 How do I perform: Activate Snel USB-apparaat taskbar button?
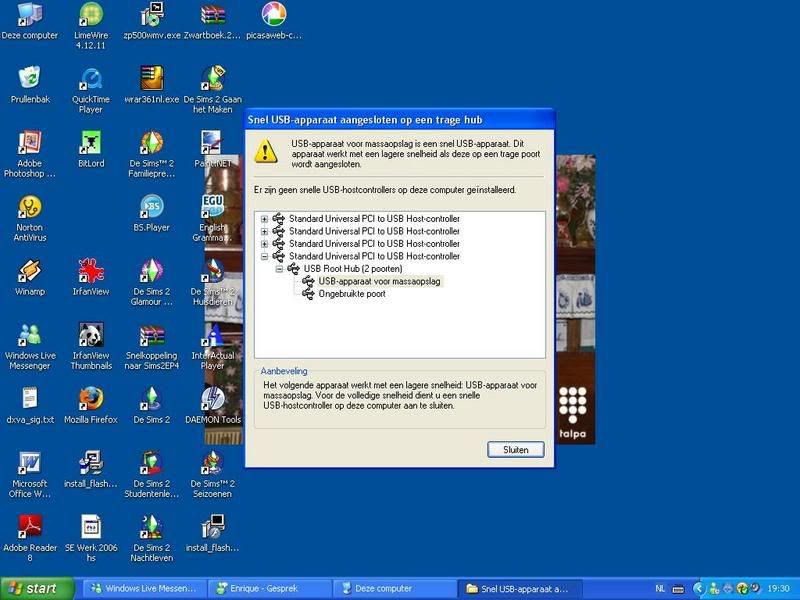coord(520,589)
